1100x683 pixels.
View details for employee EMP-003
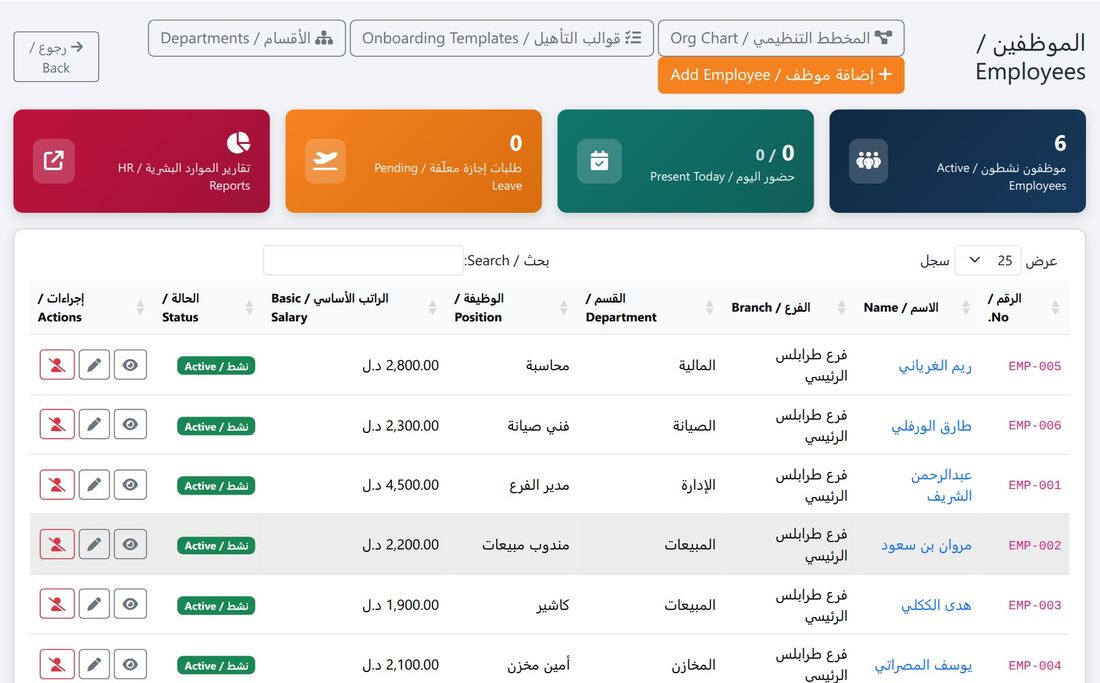130,604
